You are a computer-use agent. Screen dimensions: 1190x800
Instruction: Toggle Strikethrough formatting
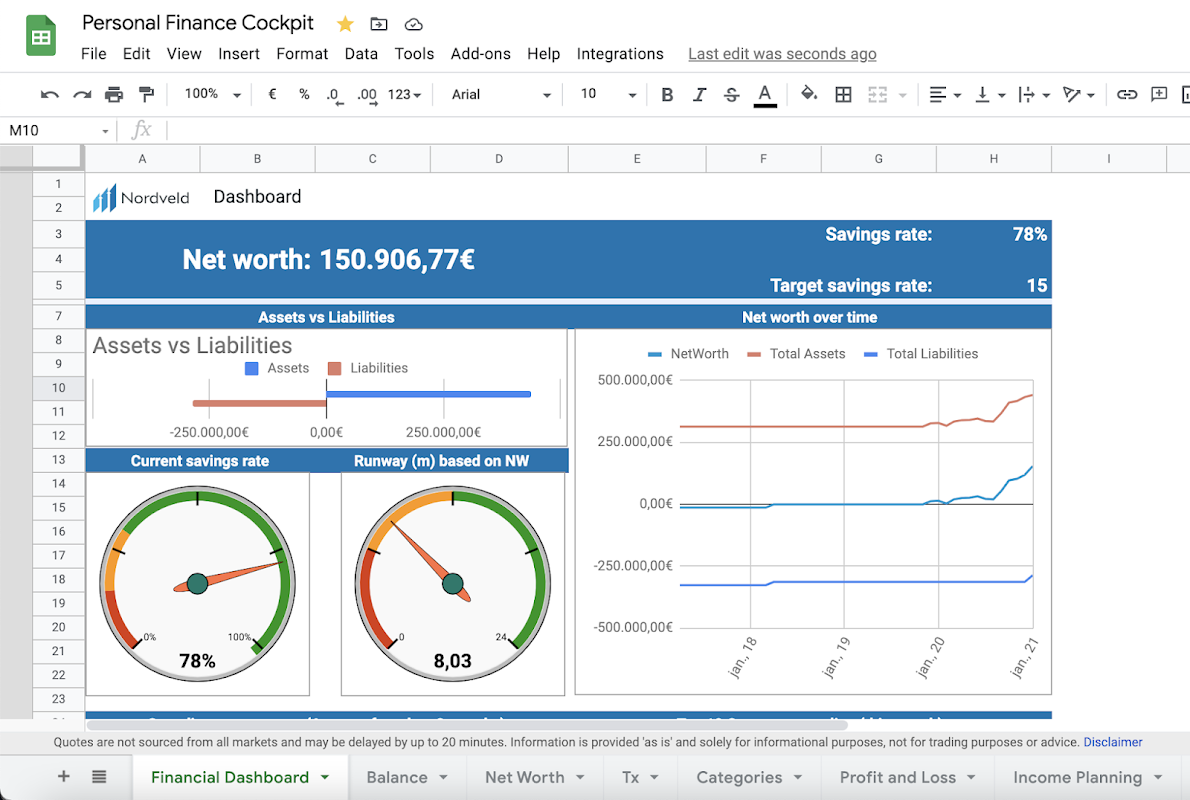coord(731,94)
